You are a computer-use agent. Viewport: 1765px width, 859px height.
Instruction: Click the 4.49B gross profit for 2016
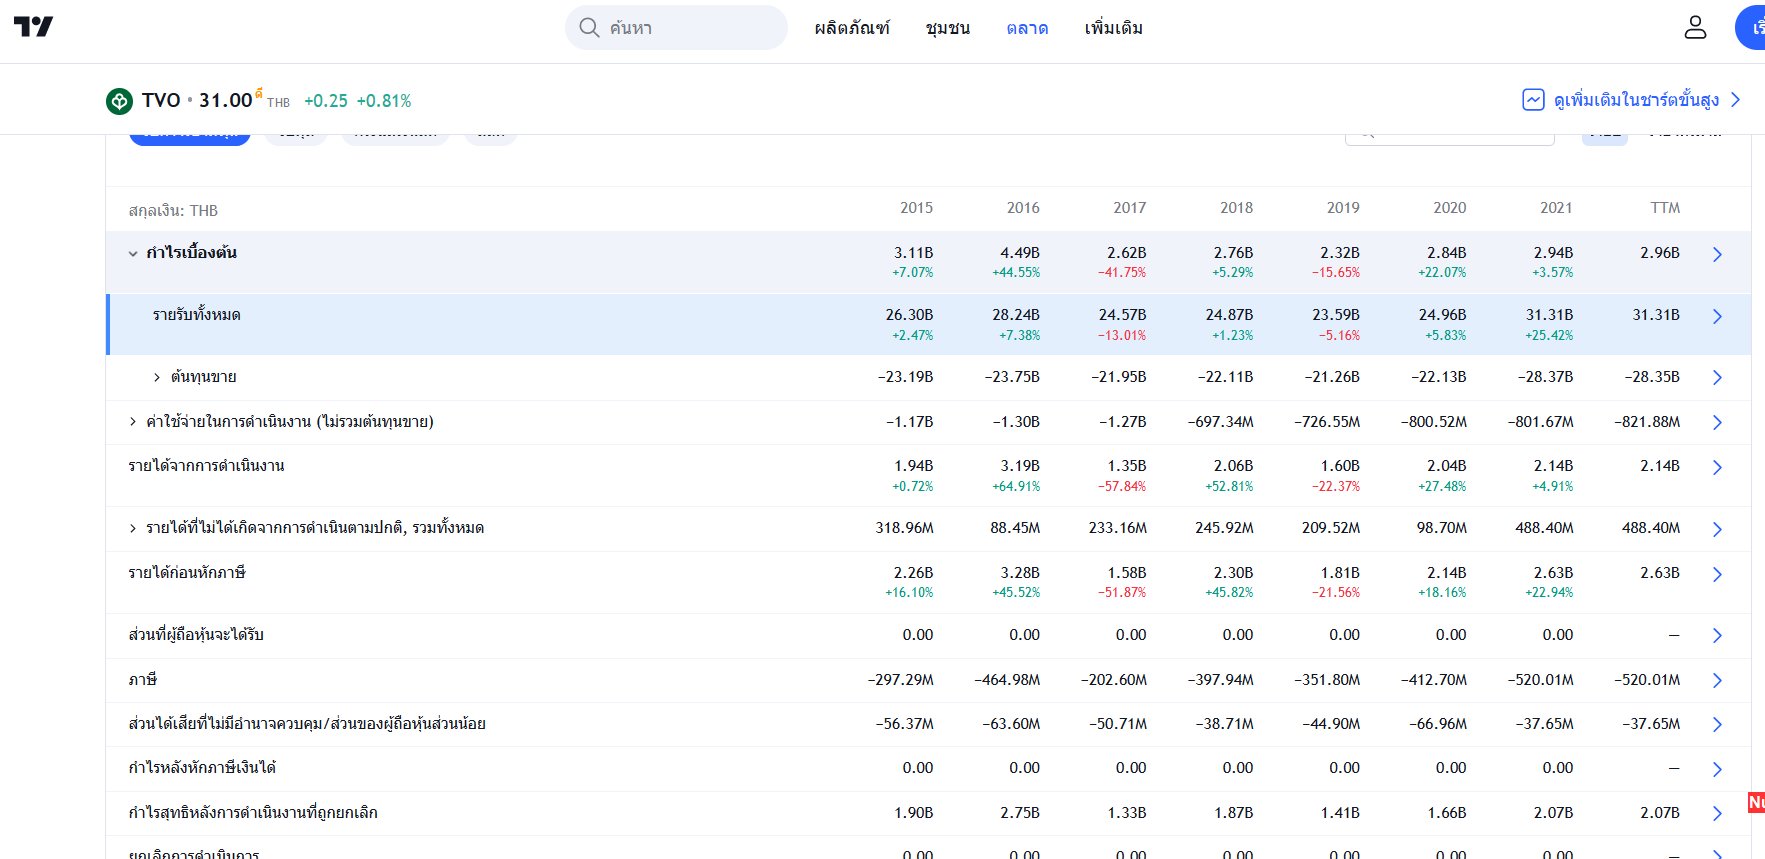coord(1020,253)
